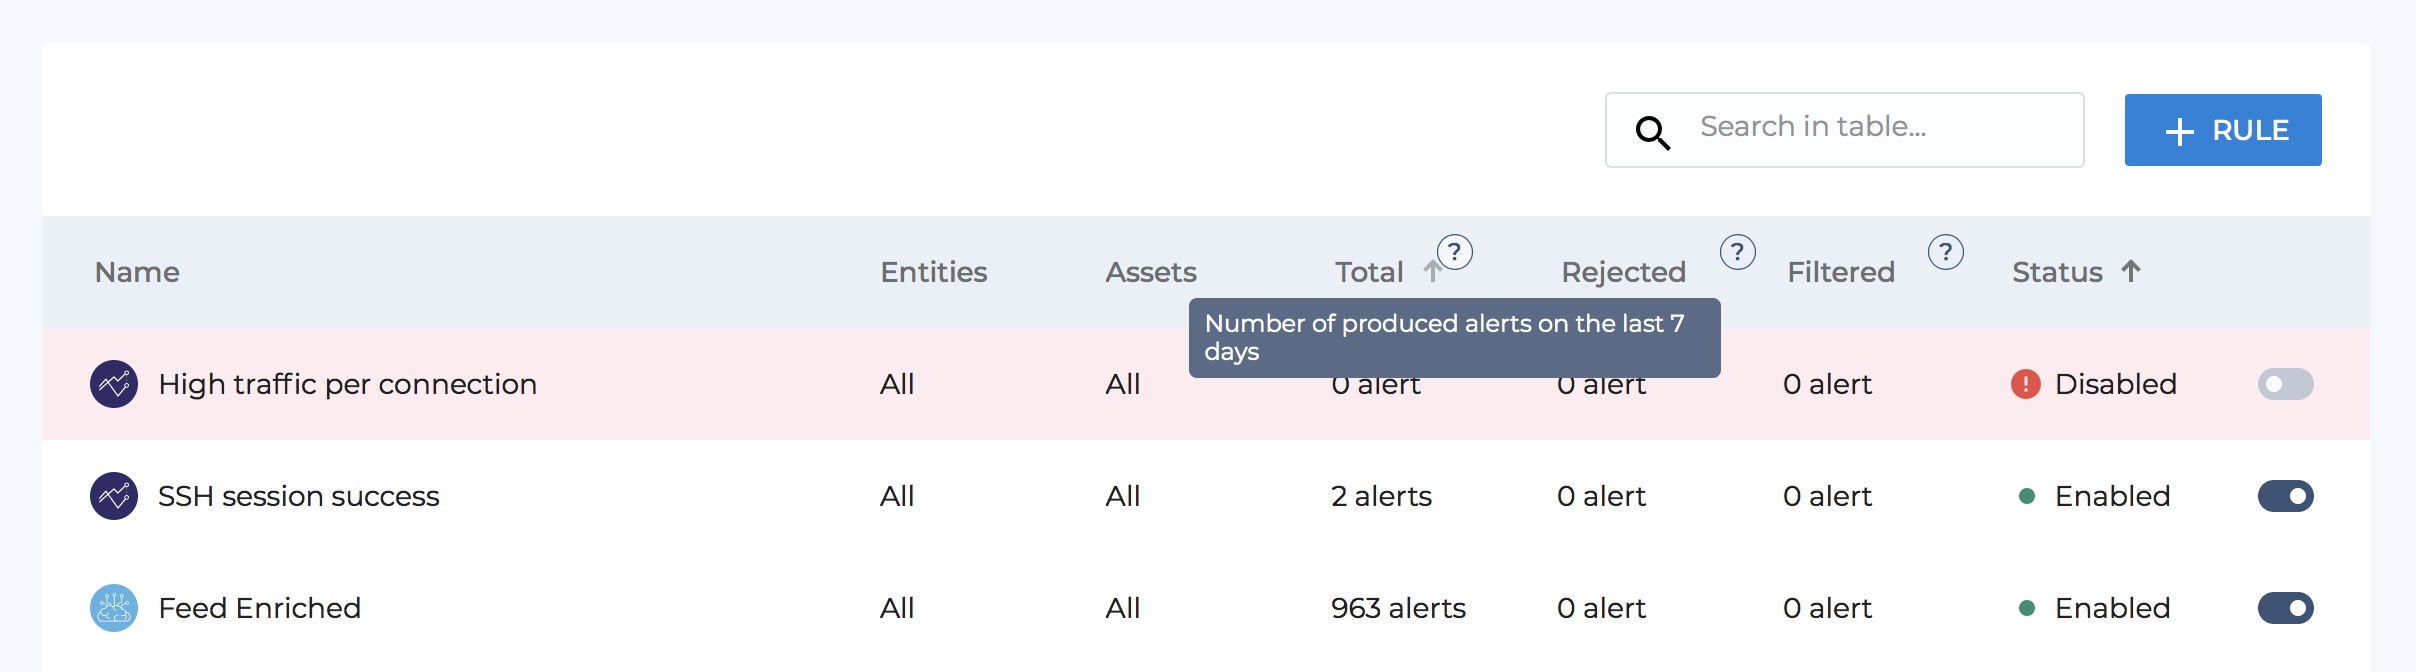The height and width of the screenshot is (672, 2416).
Task: Click the help icon beside Rejected column
Action: [x=1738, y=252]
